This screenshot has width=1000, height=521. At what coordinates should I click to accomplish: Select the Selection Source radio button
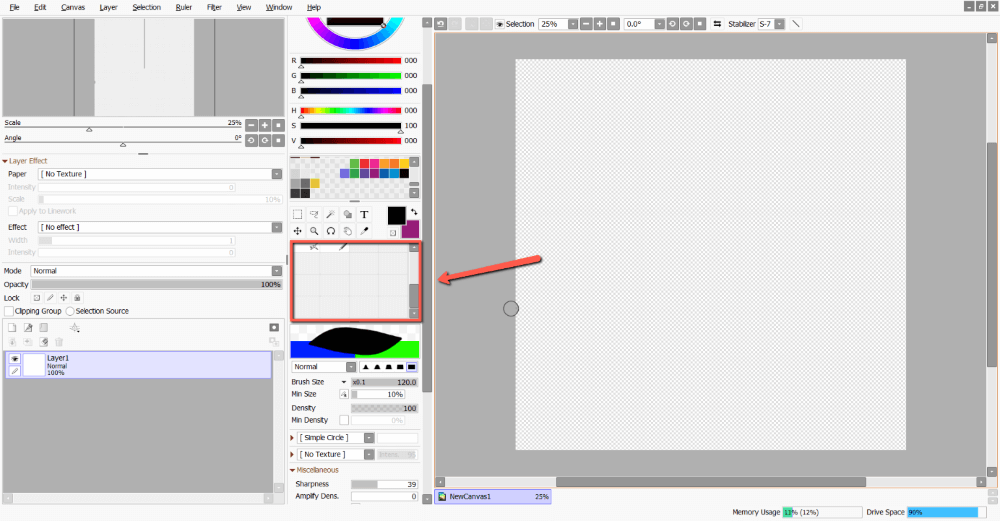click(70, 311)
